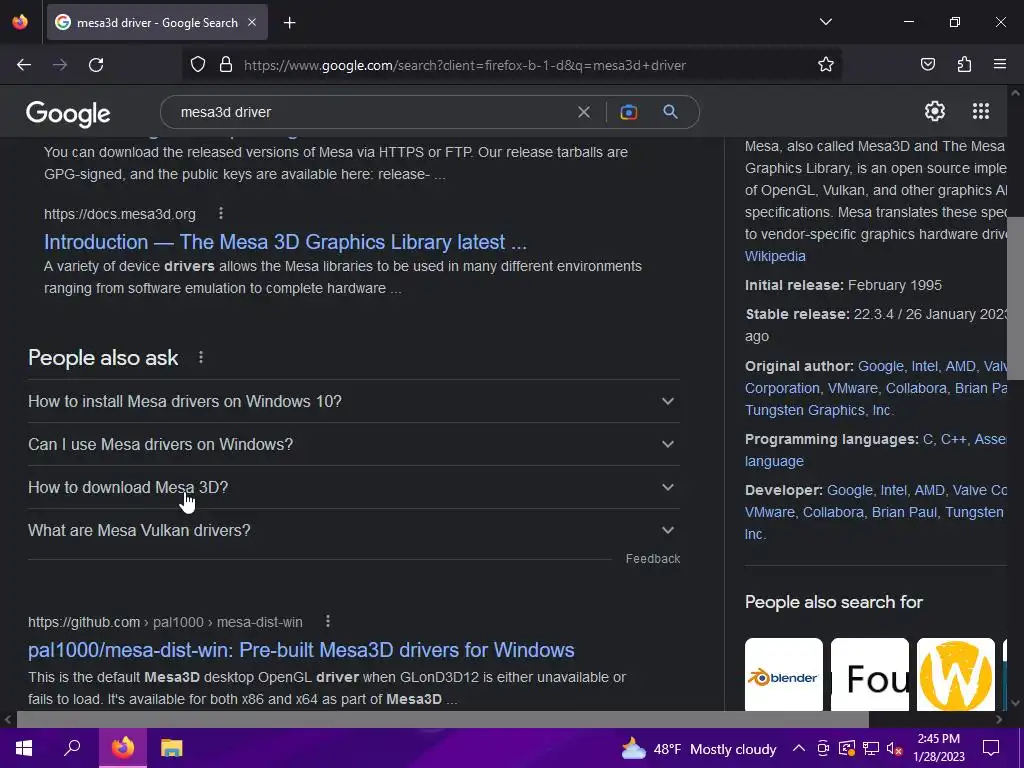Screen dimensions: 1024x768
Task: Bookmark this page with the star icon
Action: coord(825,65)
